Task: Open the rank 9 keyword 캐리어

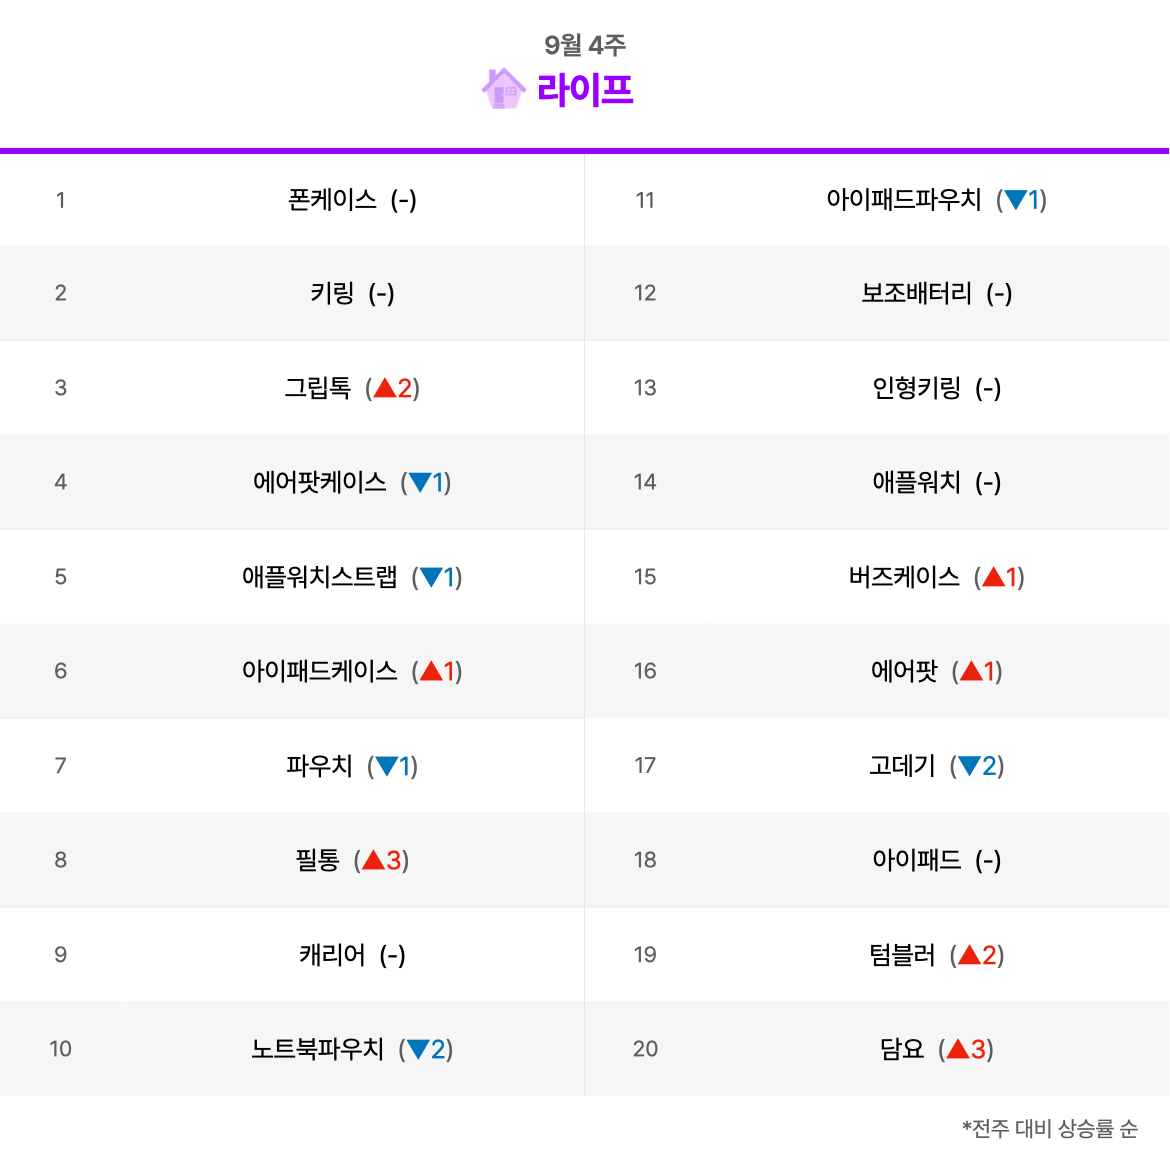Action: (332, 954)
